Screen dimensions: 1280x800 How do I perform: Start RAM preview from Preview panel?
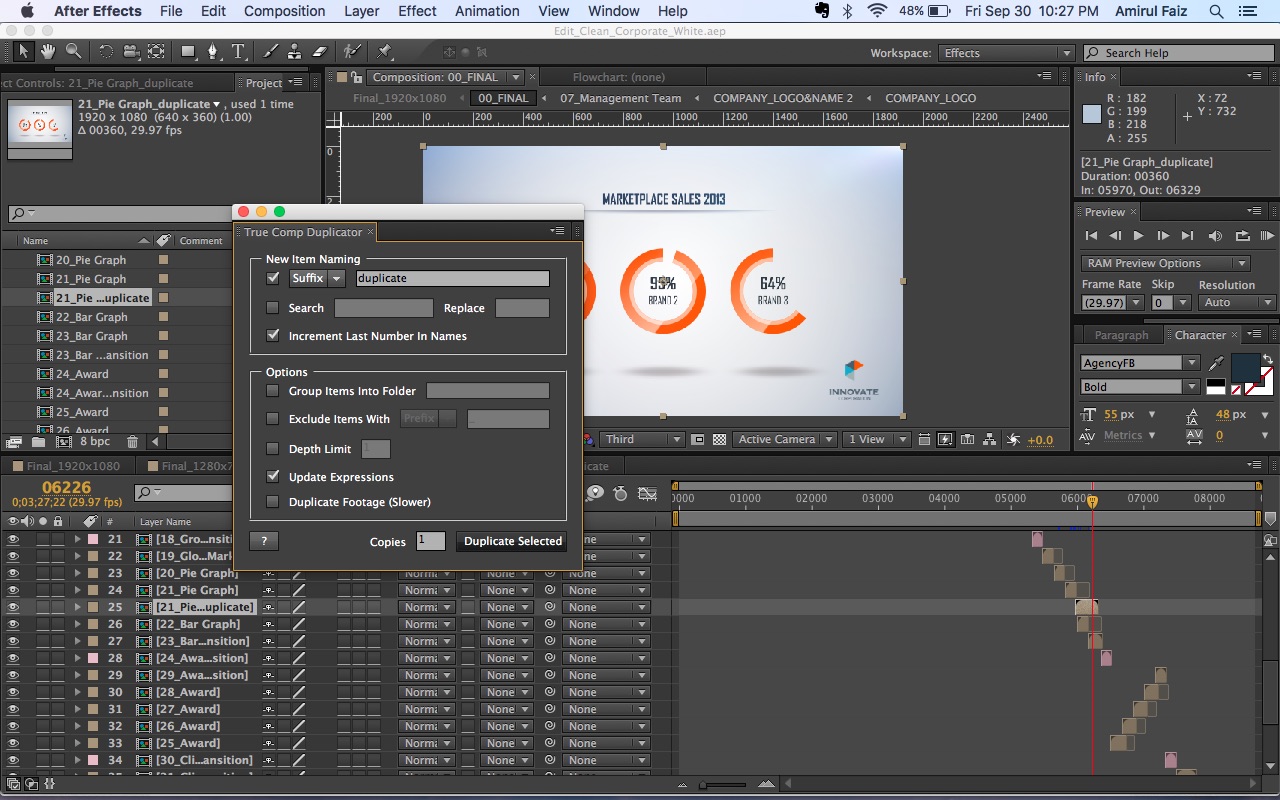click(1268, 236)
